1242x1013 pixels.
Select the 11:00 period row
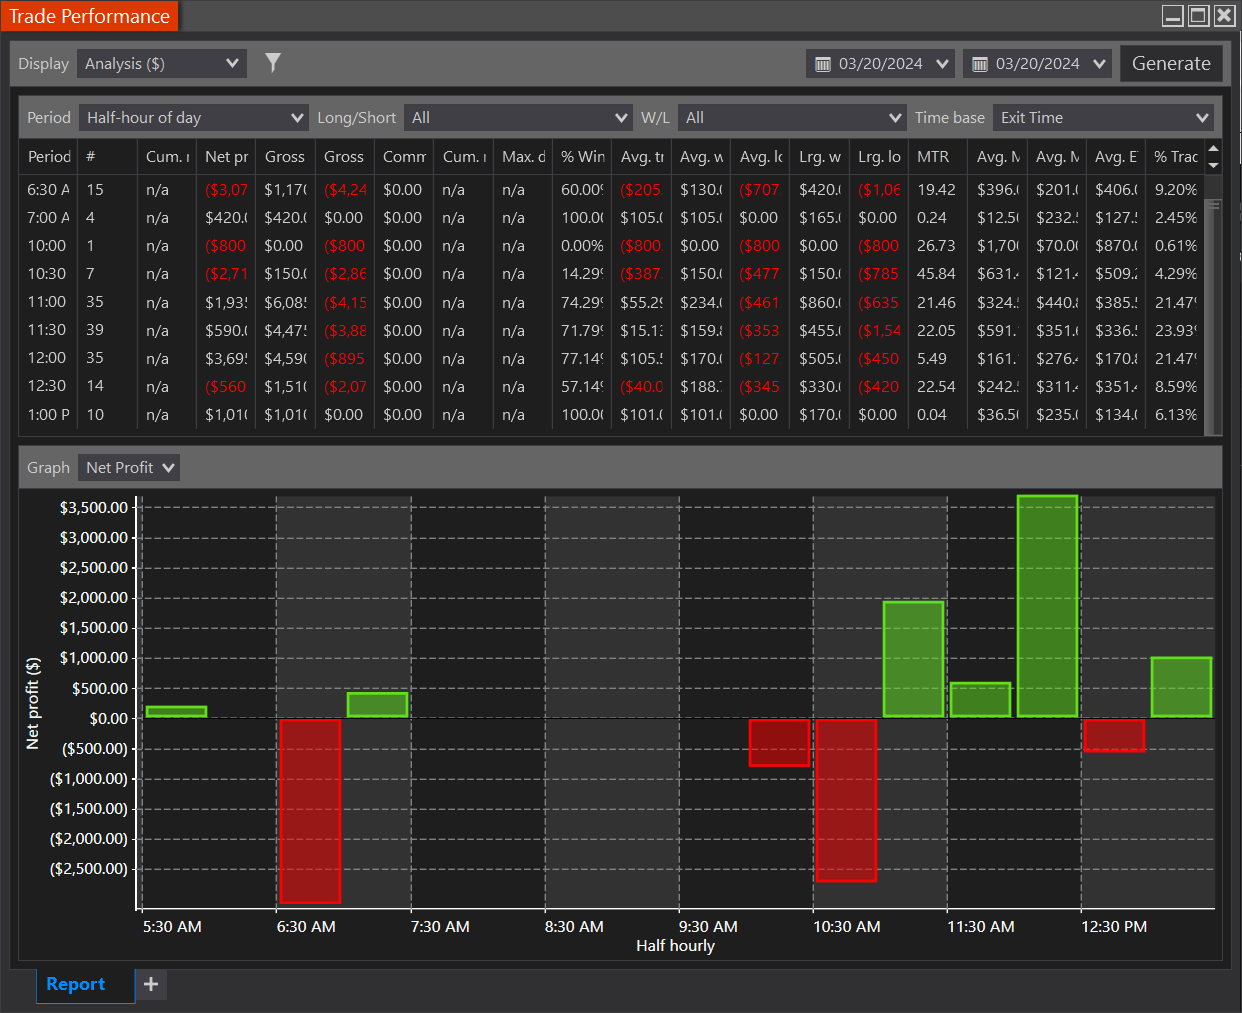point(612,302)
